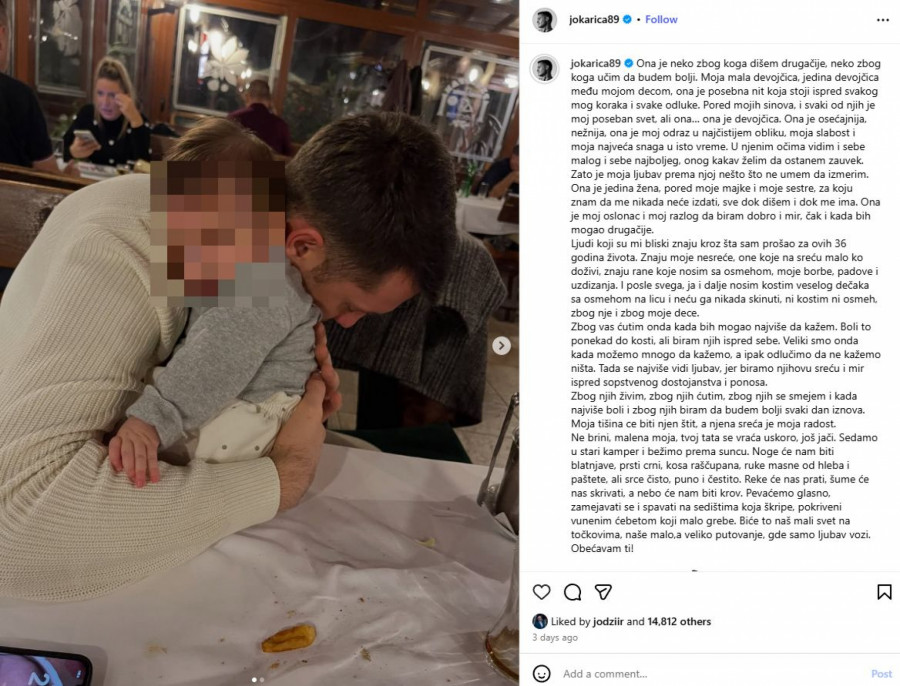
Task: Like the post with the heart icon
Action: (x=541, y=592)
